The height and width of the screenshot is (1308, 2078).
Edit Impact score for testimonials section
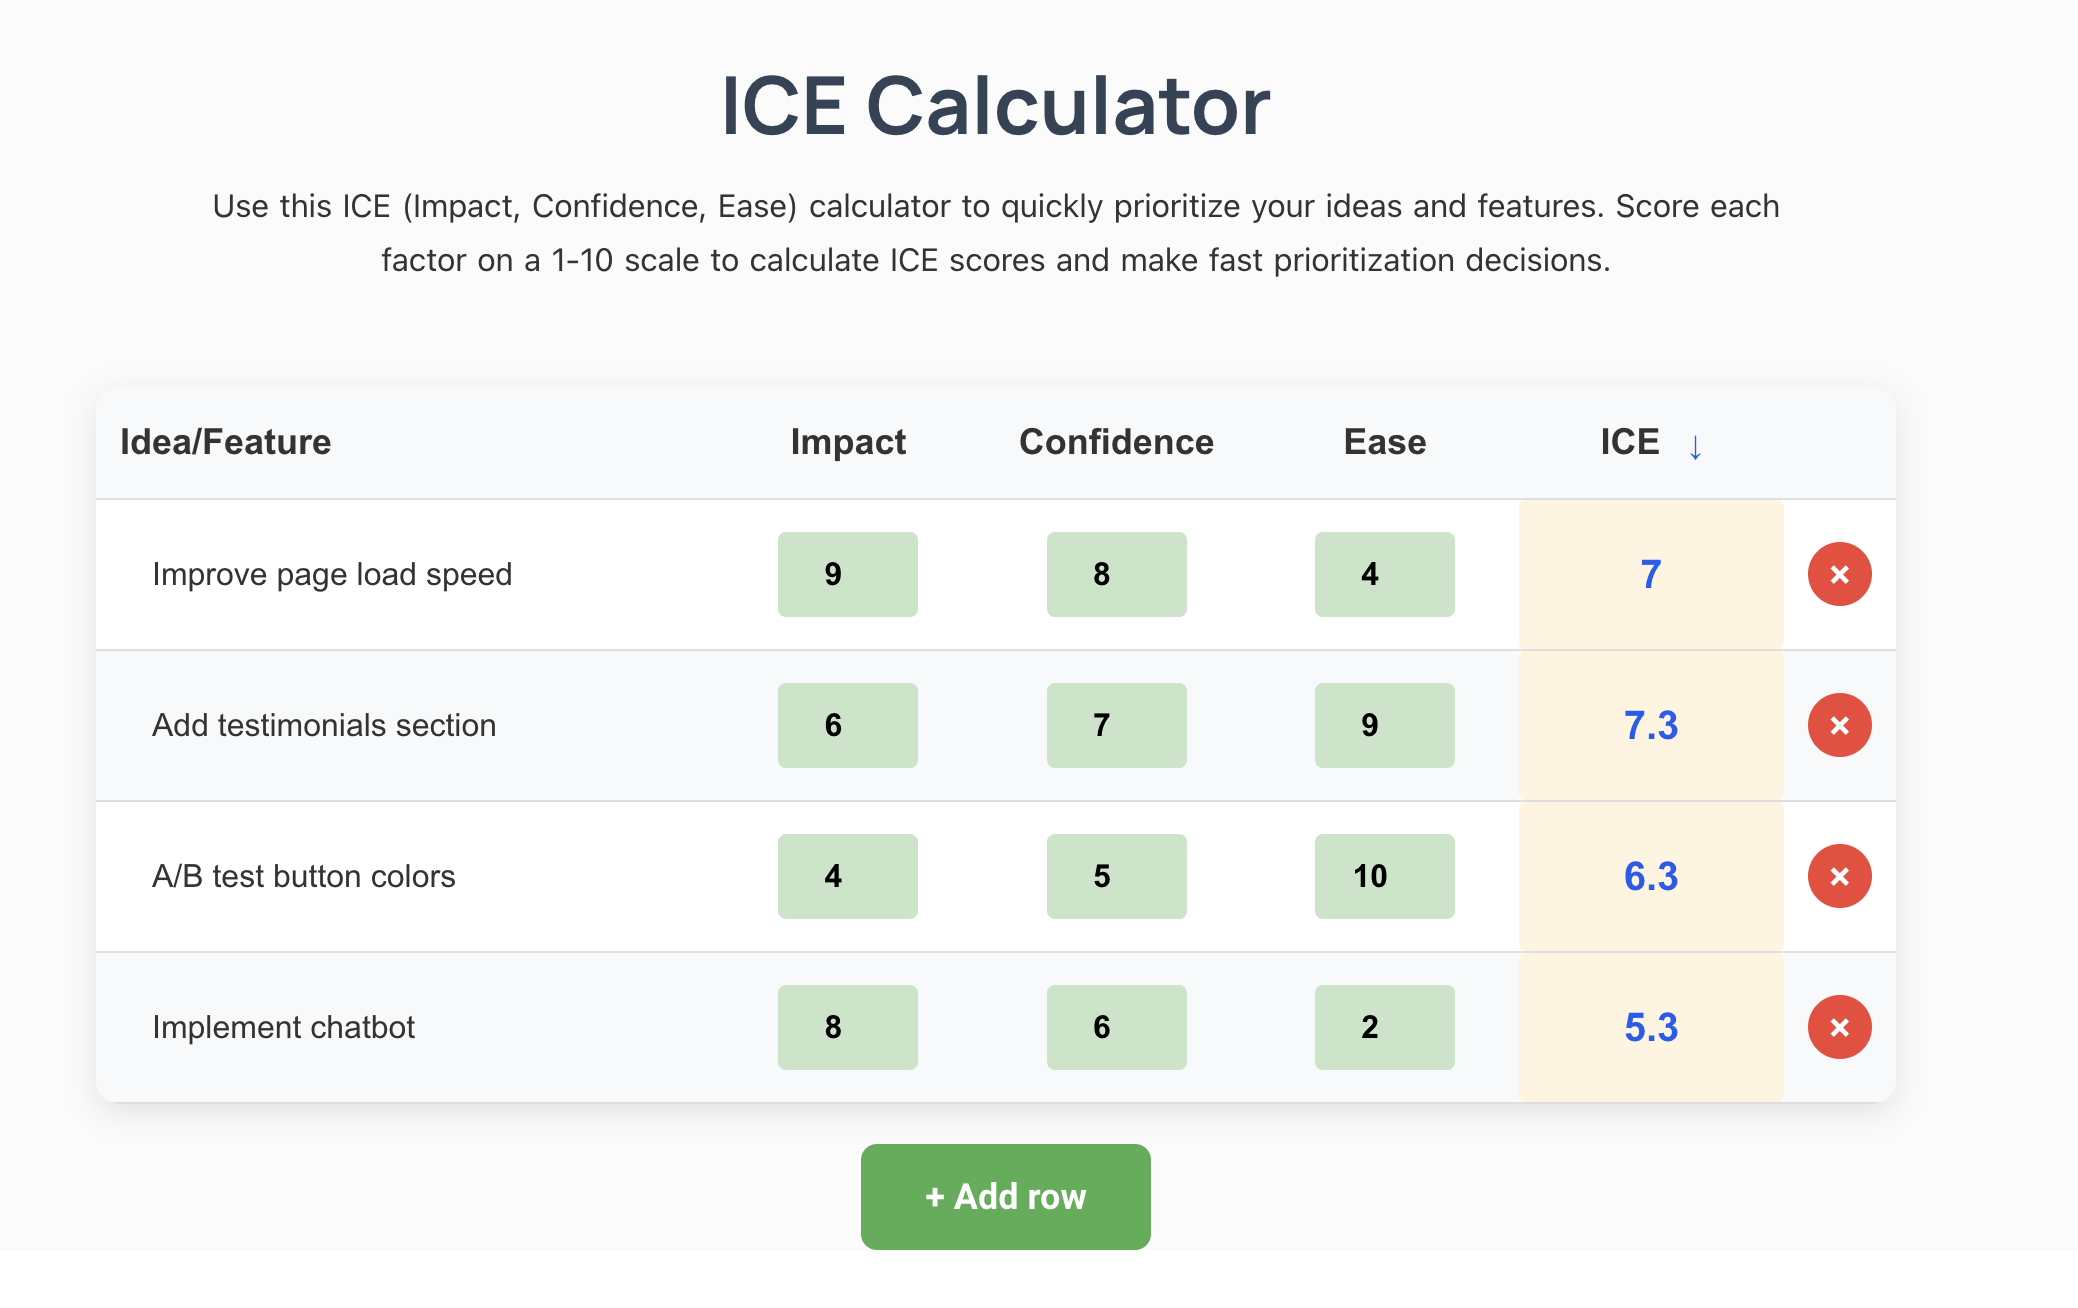847,725
